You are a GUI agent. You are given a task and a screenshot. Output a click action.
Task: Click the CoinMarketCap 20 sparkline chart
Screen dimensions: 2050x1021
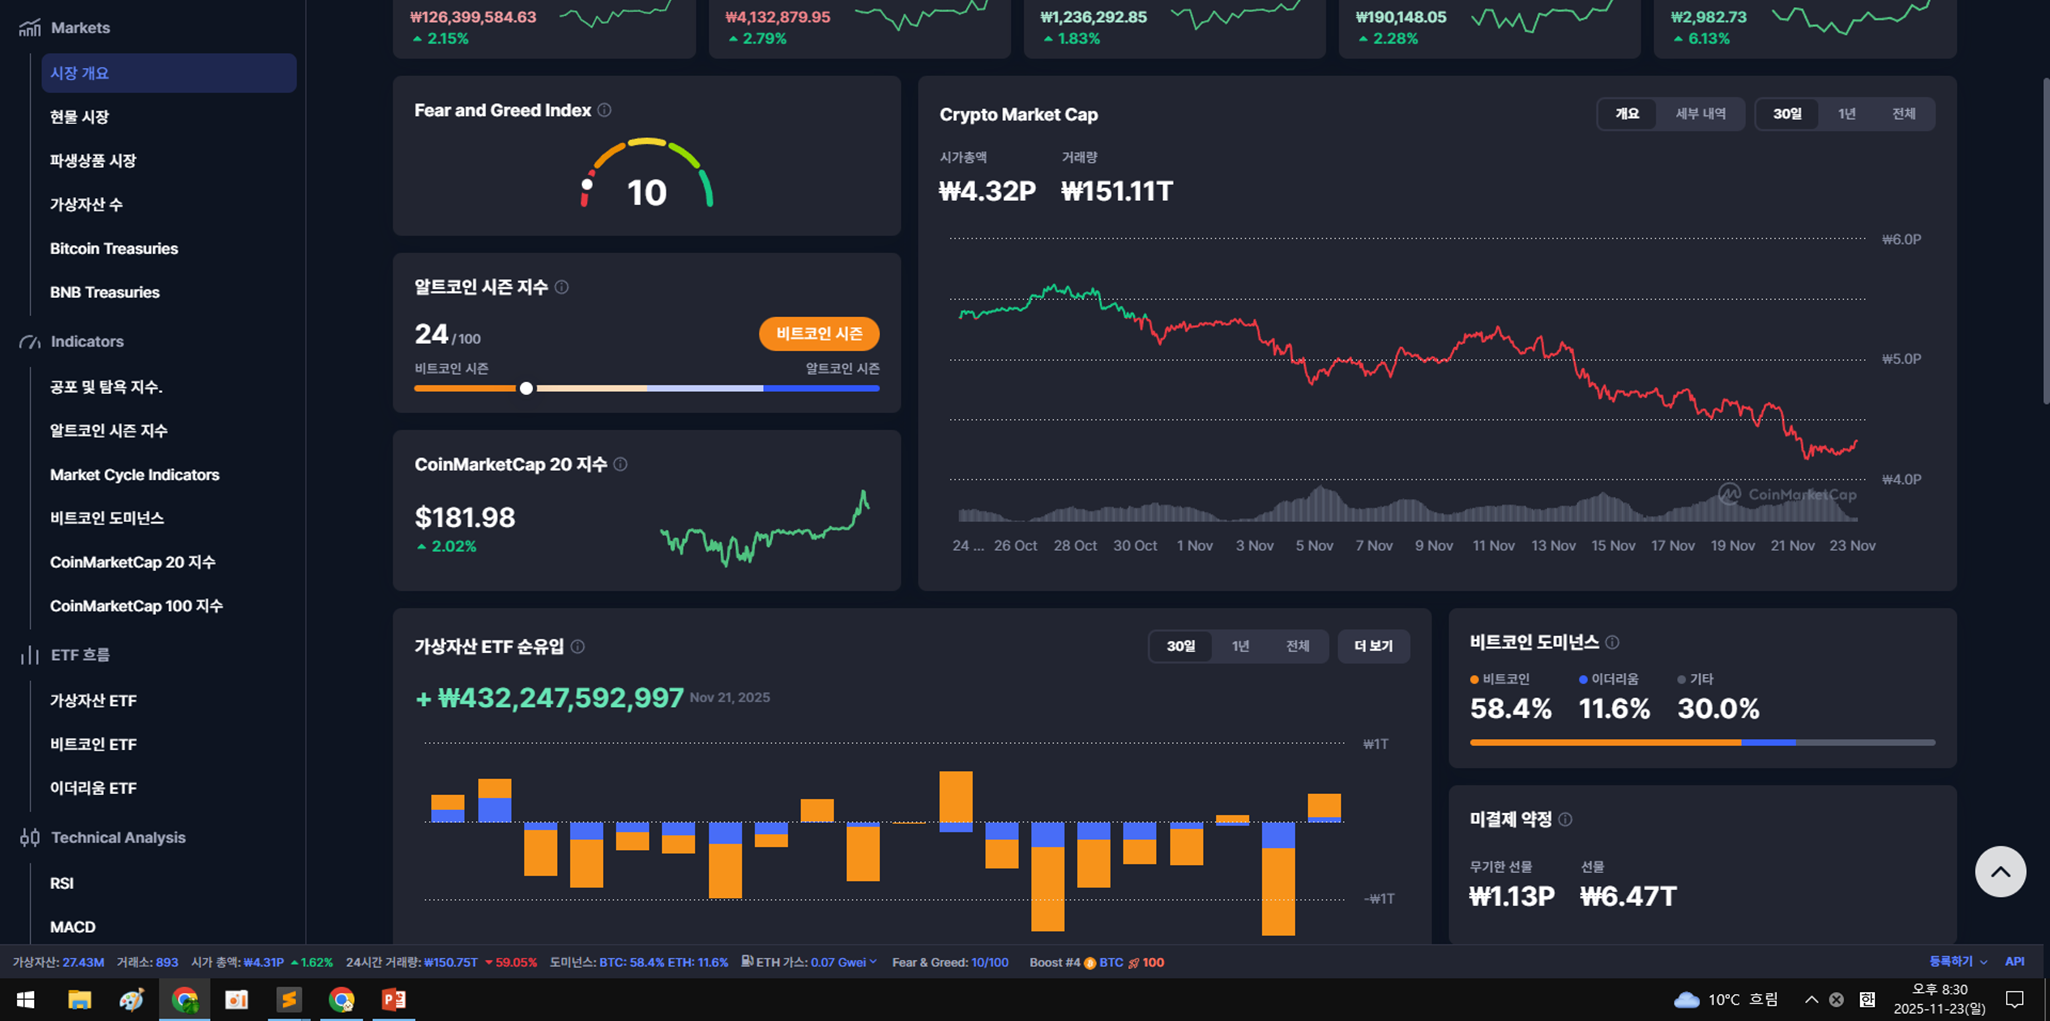[x=765, y=529]
